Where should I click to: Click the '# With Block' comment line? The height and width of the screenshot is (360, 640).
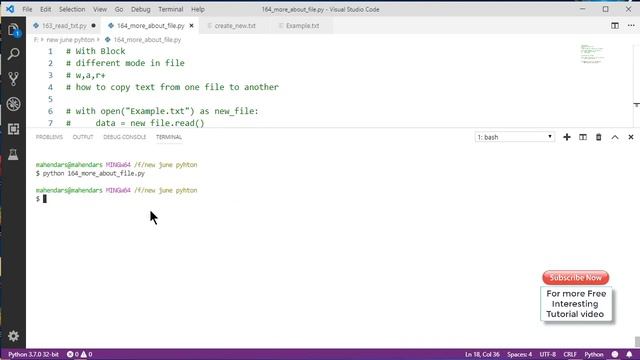[x=96, y=51]
